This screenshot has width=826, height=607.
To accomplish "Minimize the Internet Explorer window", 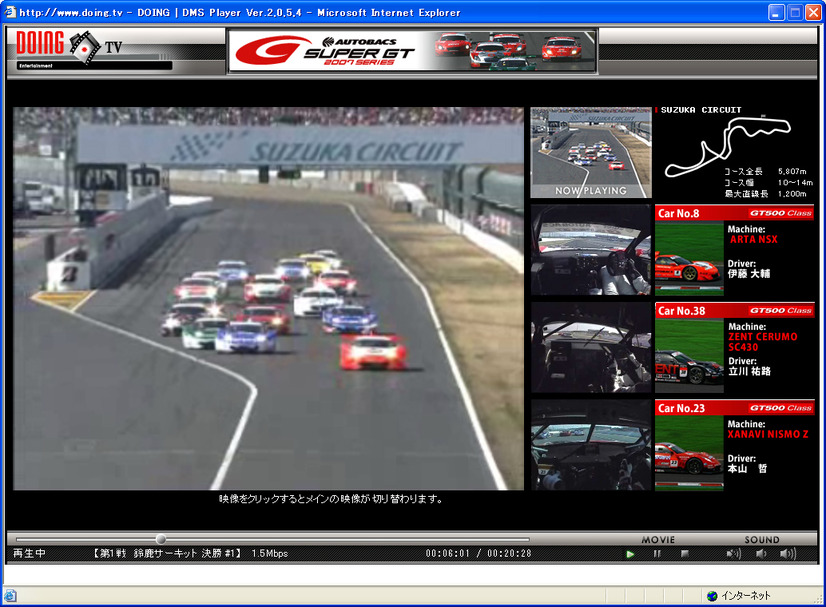I will 775,12.
